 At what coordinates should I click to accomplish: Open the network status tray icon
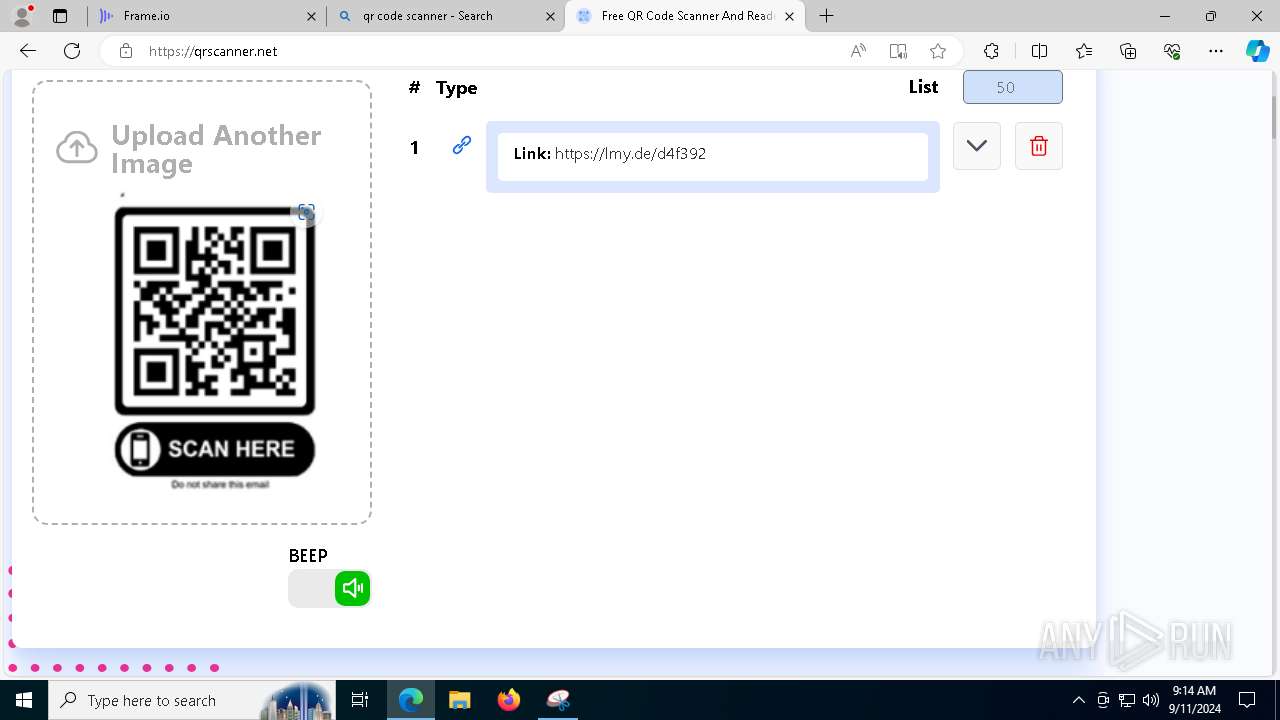pyautogui.click(x=1127, y=700)
